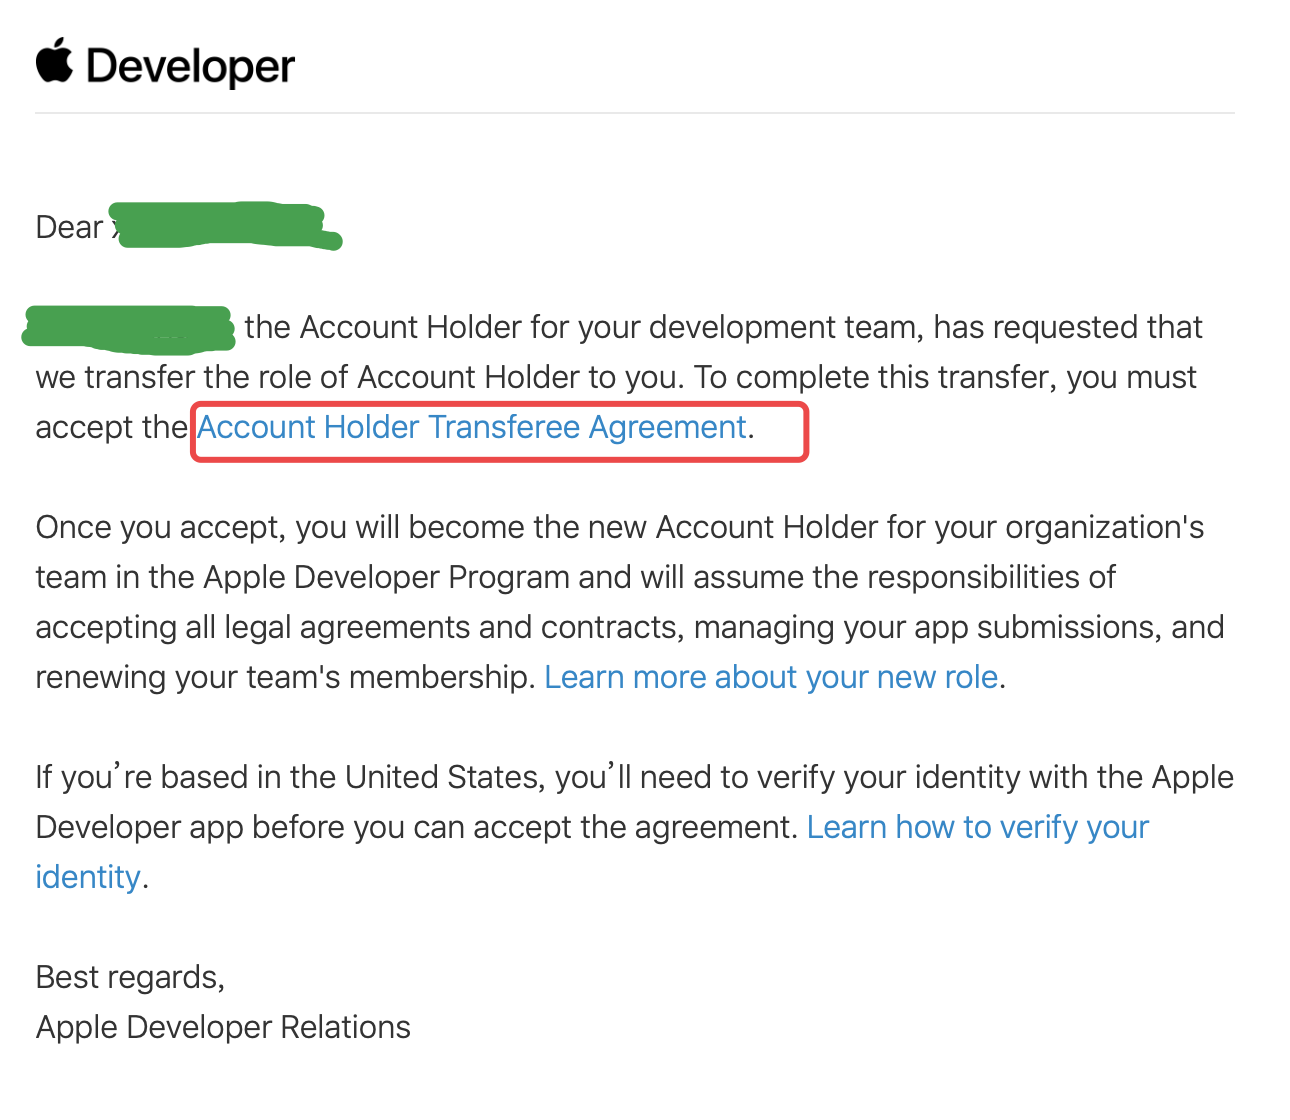Click paragraph starting 'Once you accept'

[630, 602]
